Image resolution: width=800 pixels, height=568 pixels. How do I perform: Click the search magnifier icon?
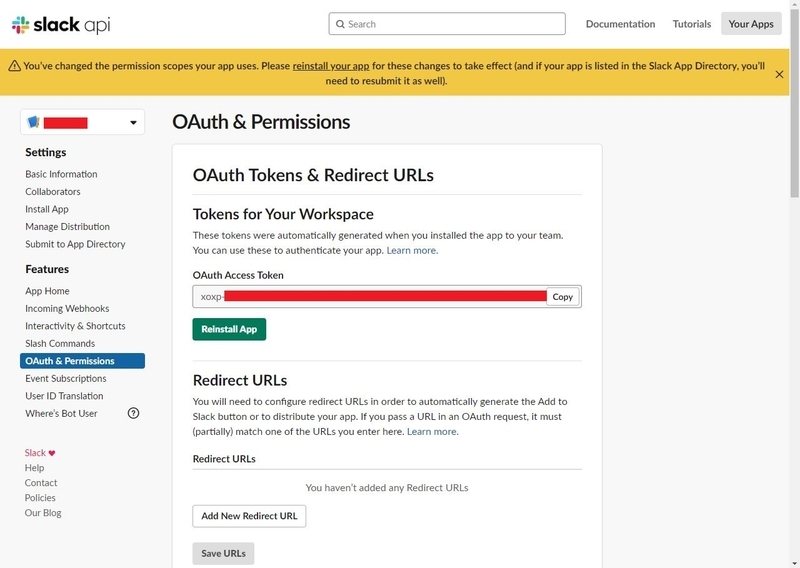tap(341, 24)
